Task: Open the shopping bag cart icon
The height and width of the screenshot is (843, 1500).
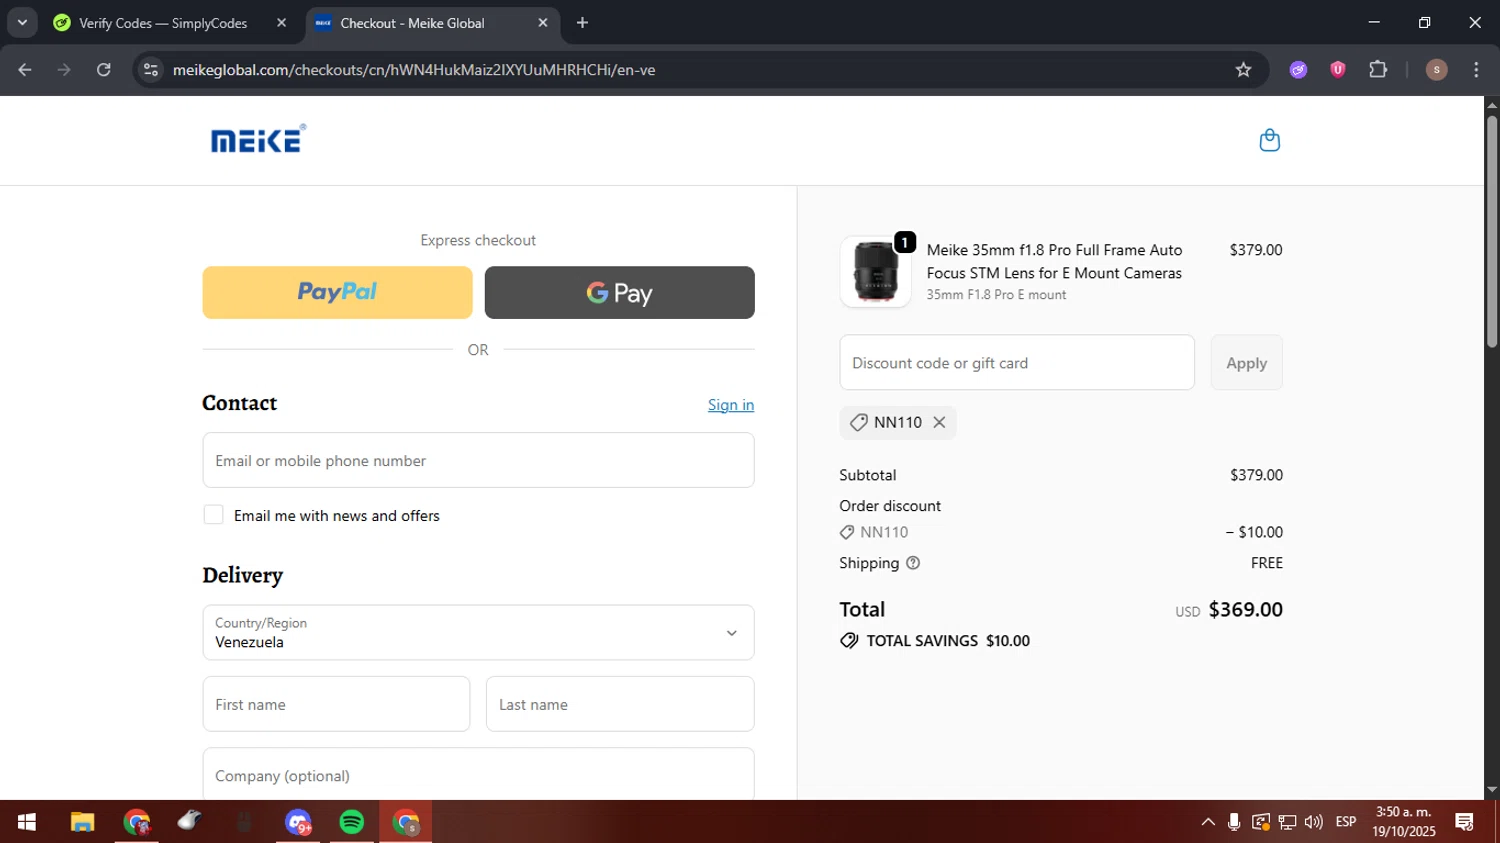Action: point(1269,140)
